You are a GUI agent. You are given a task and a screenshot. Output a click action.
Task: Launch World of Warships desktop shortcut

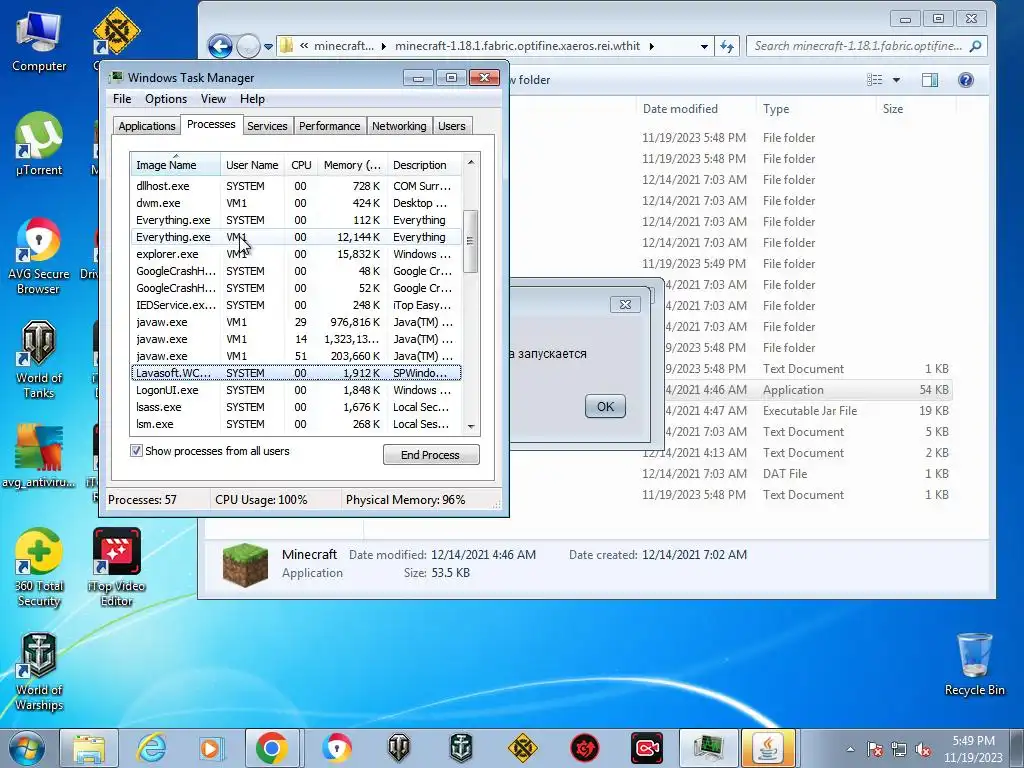coord(39,671)
